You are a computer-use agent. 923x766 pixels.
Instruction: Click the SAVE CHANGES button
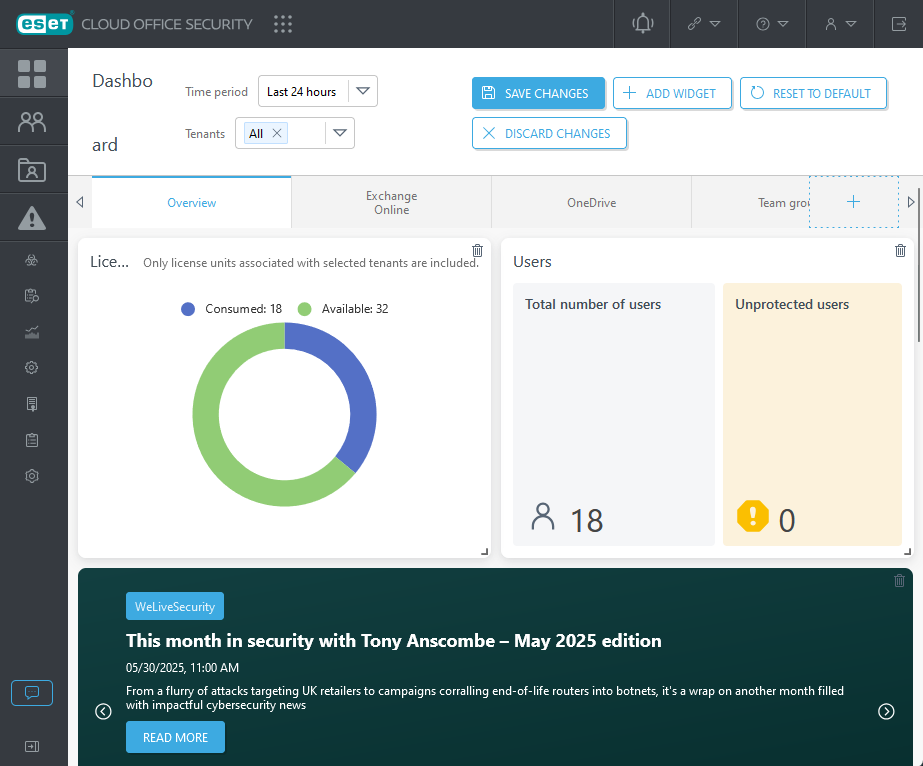tap(538, 93)
